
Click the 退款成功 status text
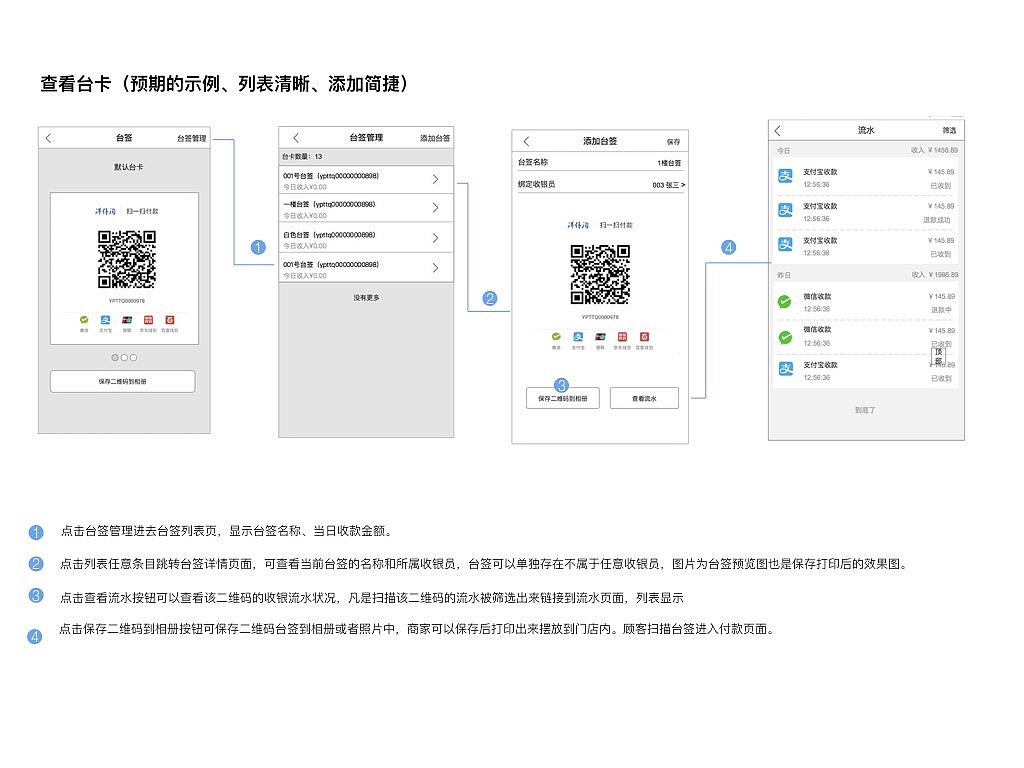coord(936,220)
